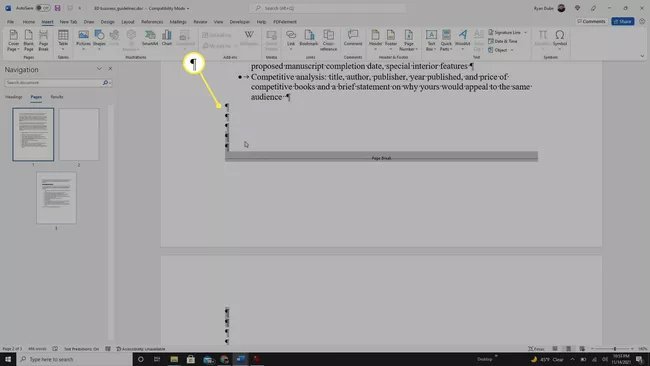This screenshot has width=650, height=366.
Task: Click the Comment icon in the ribbon
Action: (x=353, y=38)
